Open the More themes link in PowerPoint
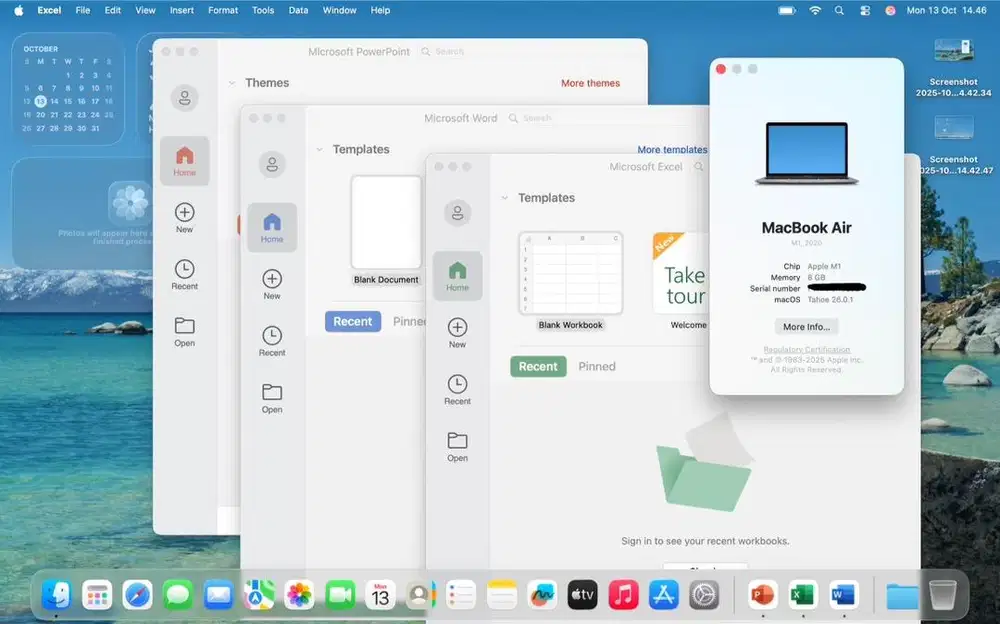Screen dimensions: 1000x624 [590, 83]
